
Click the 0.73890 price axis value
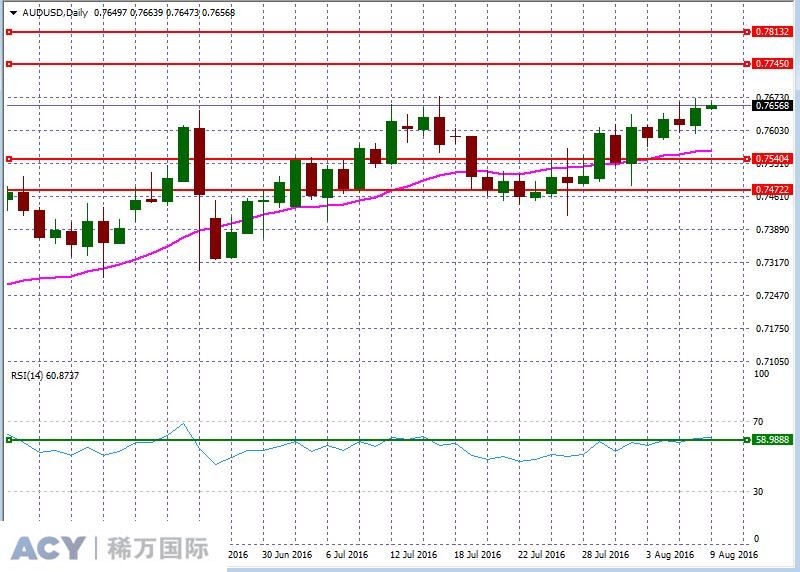click(772, 230)
